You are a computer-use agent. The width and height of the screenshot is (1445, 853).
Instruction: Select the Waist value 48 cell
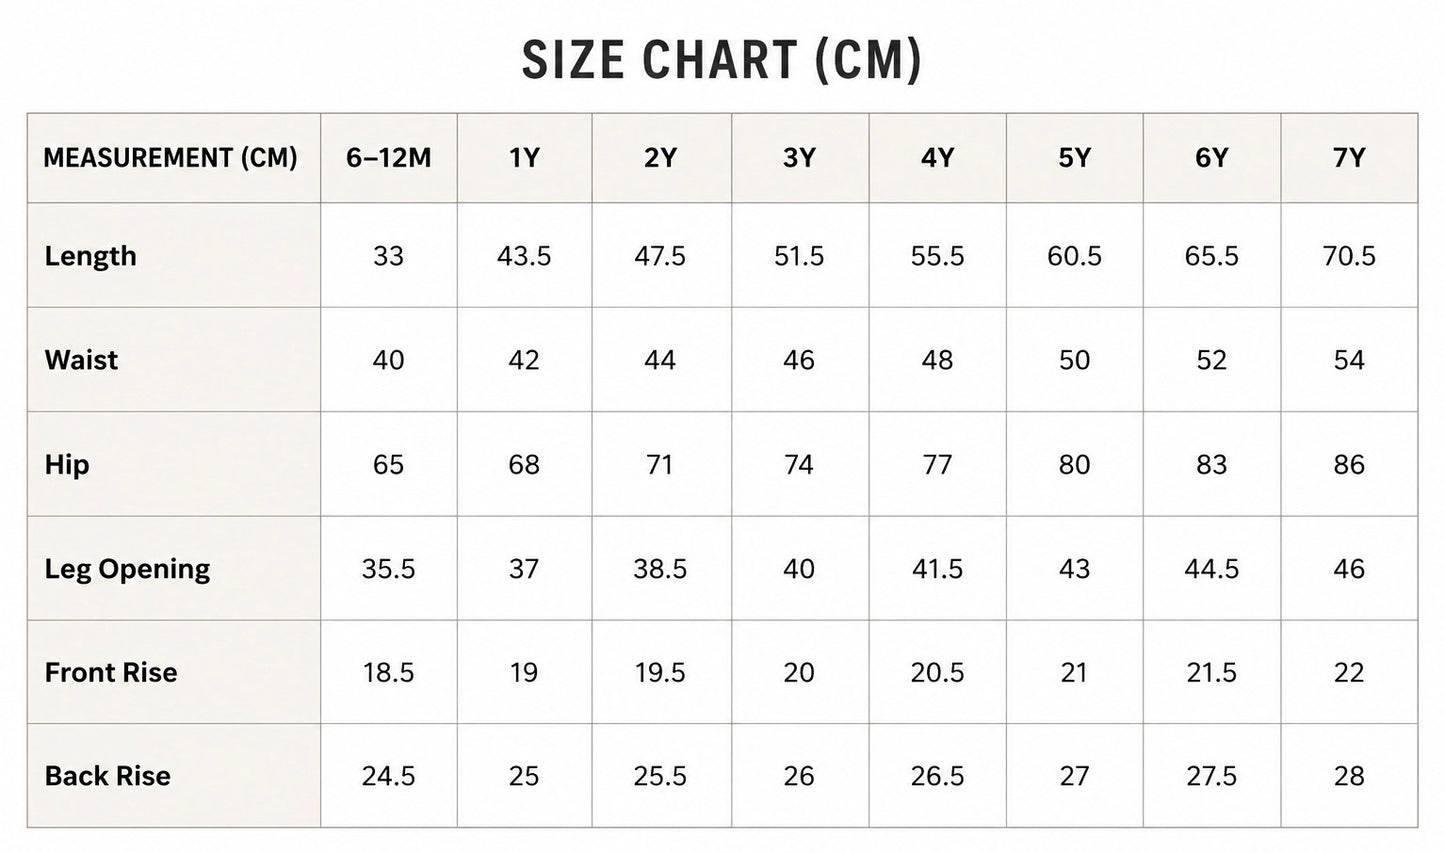(938, 360)
